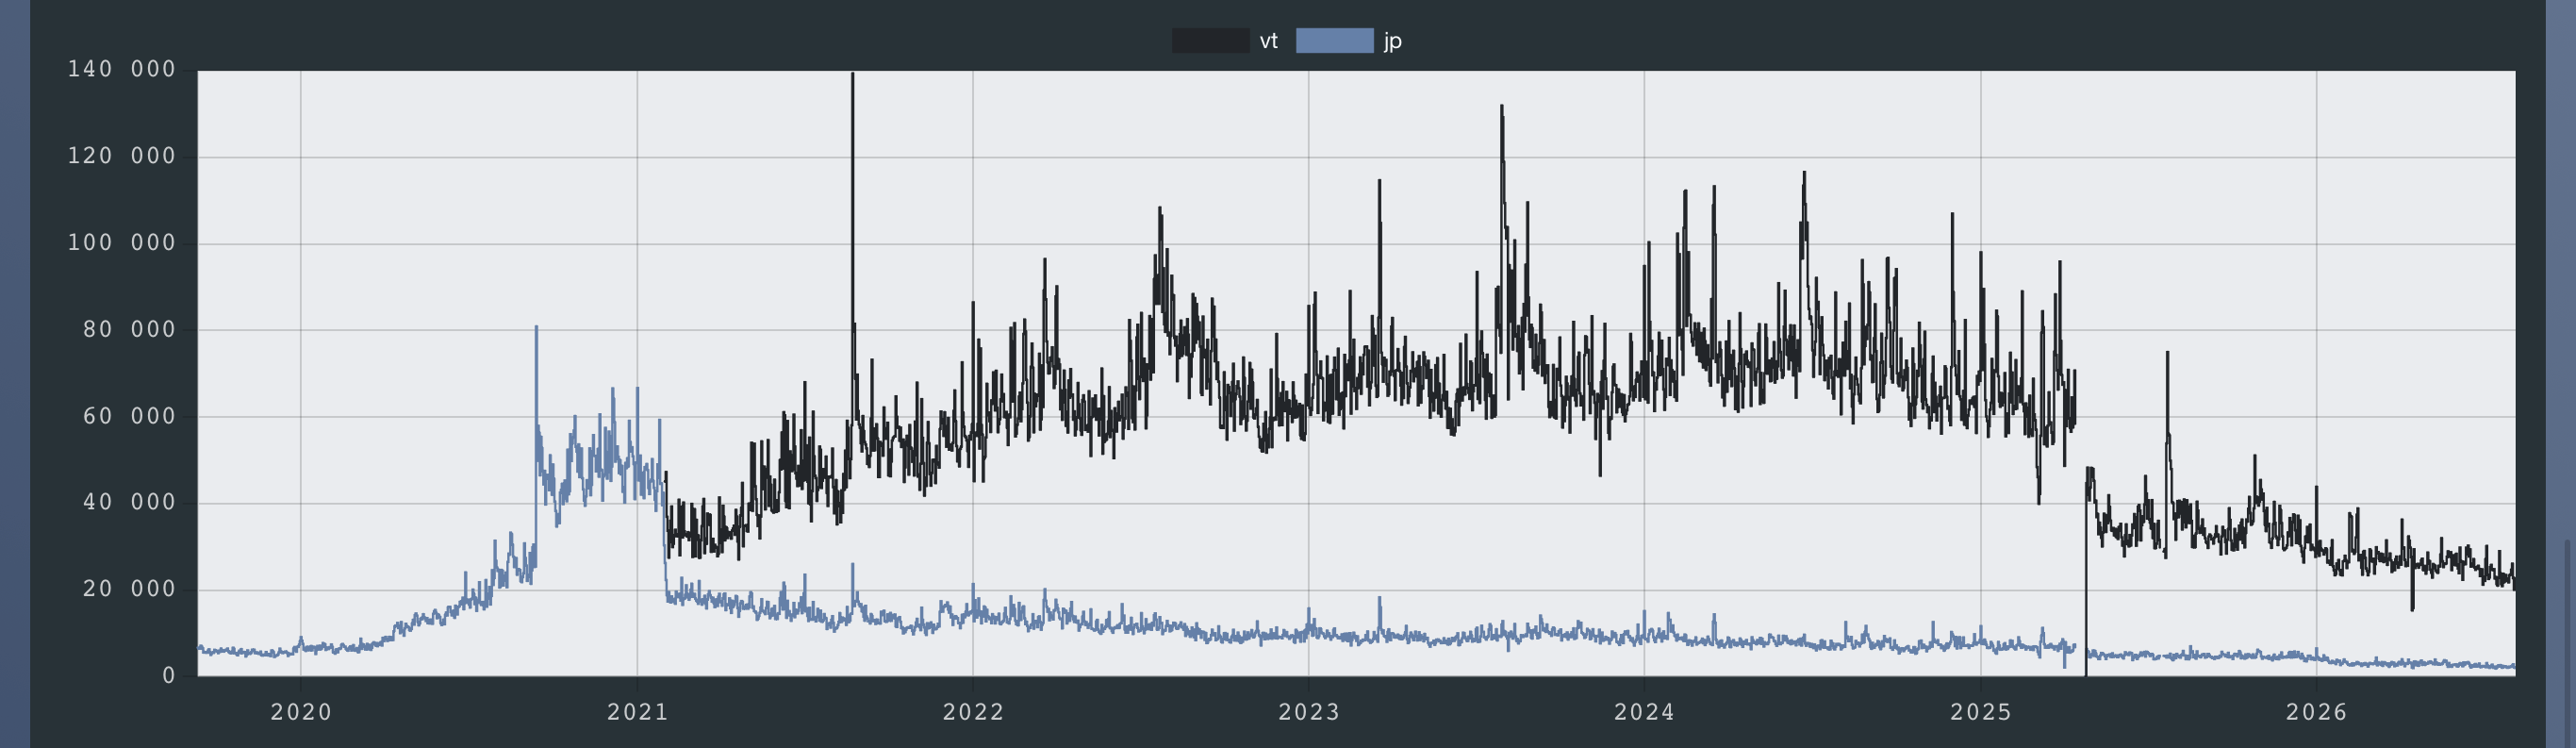Click the '120 000' y-axis label
The height and width of the screenshot is (748, 2576).
122,156
